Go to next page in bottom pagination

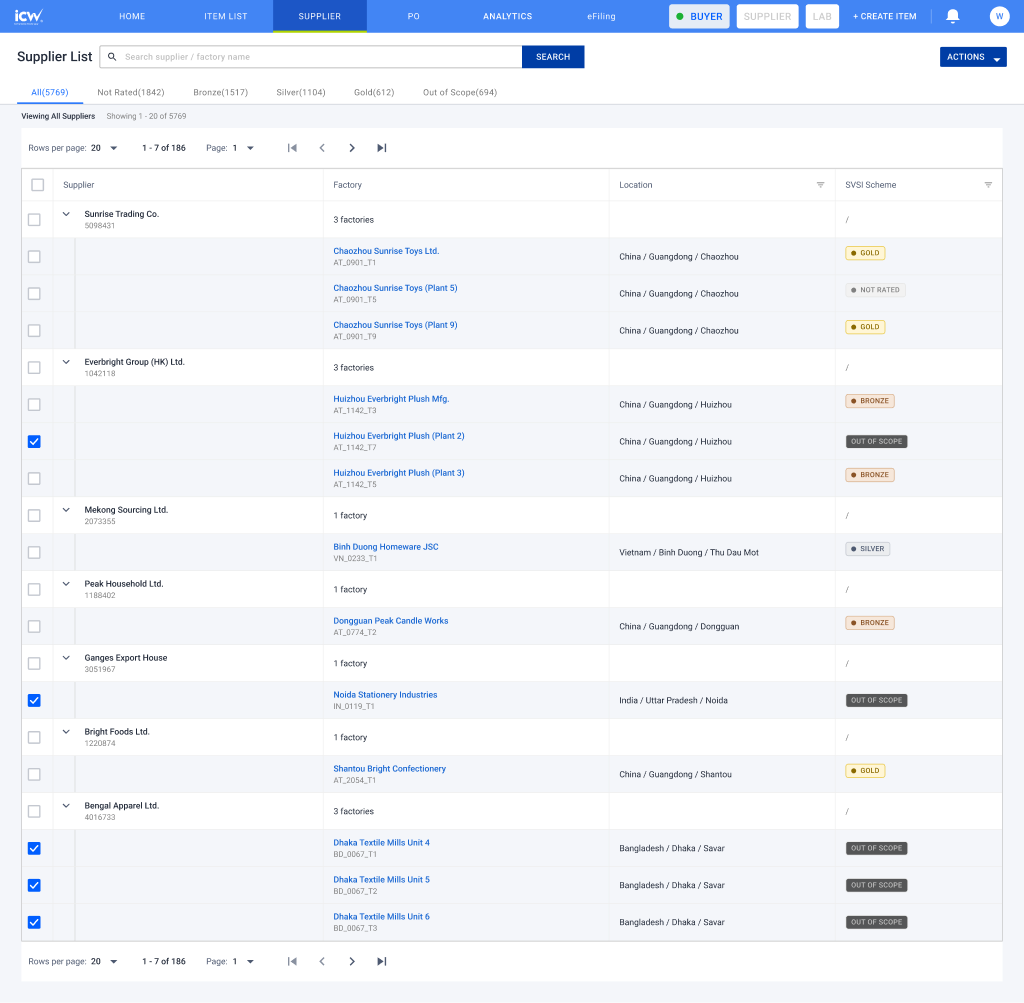coord(352,961)
